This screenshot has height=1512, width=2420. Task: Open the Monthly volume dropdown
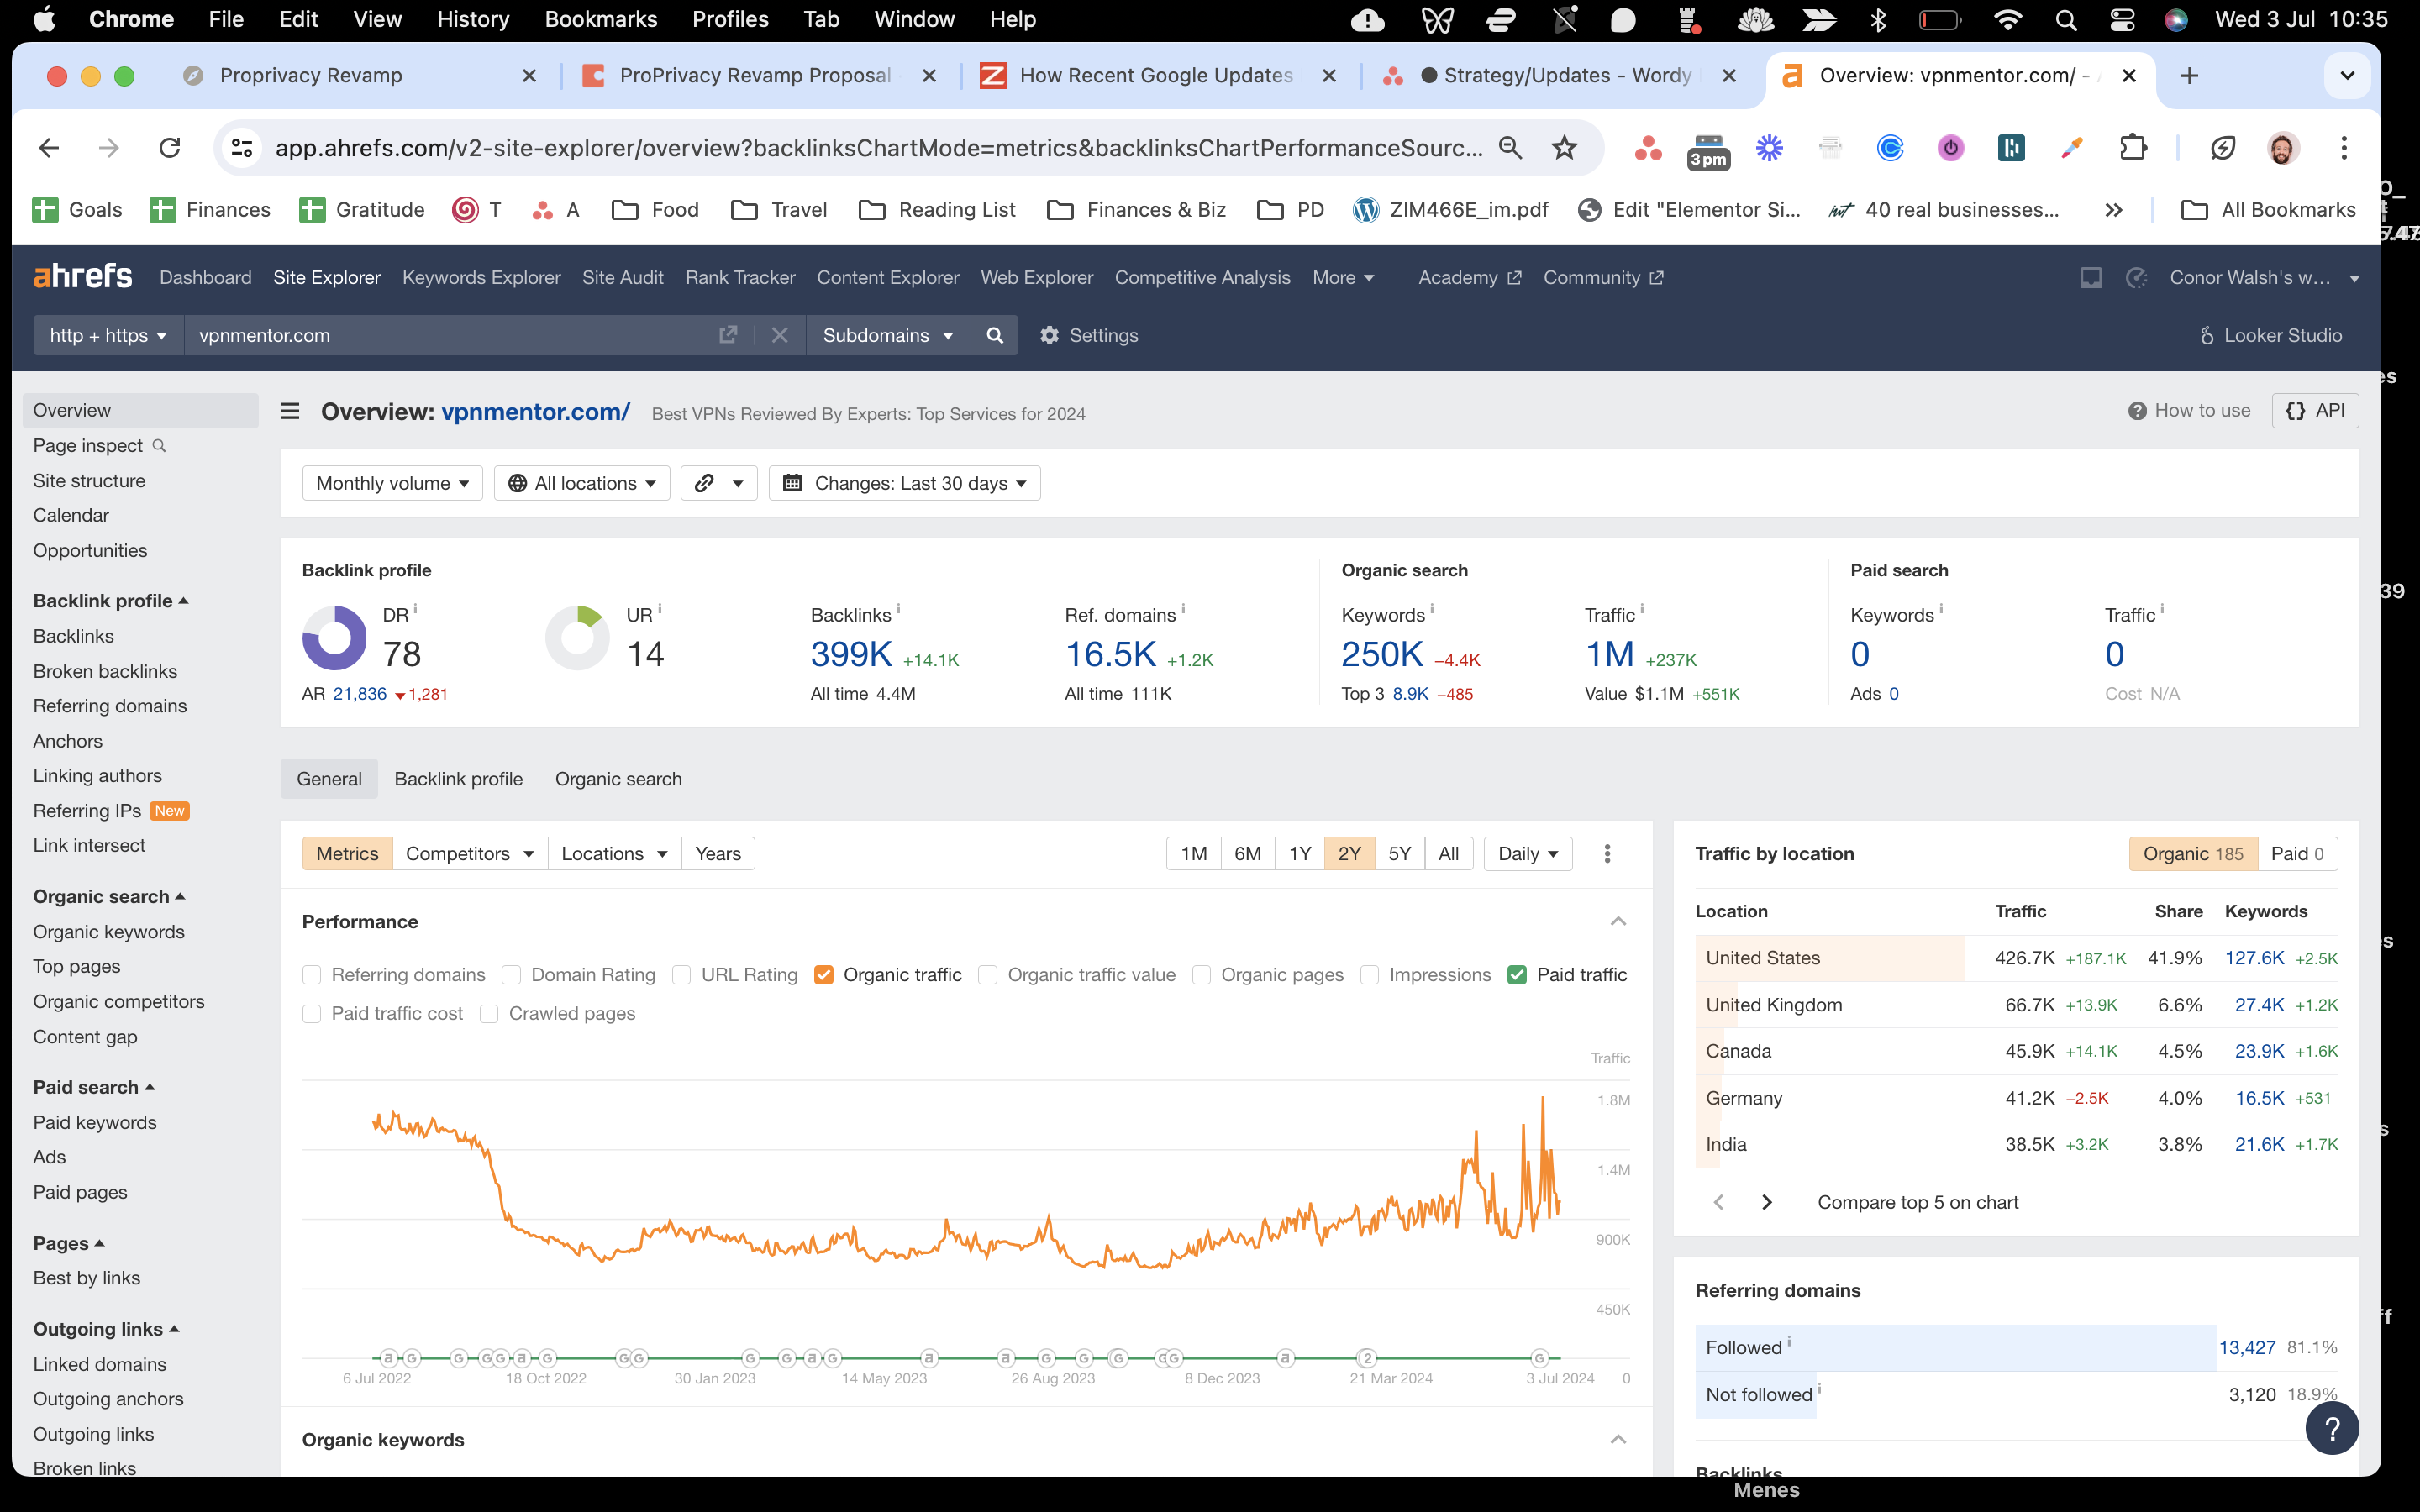(x=392, y=483)
